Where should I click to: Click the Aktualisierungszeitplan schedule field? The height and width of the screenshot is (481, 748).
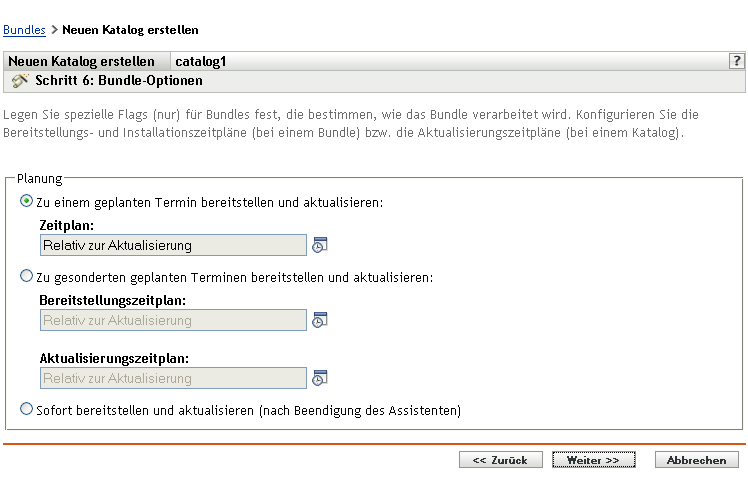173,379
